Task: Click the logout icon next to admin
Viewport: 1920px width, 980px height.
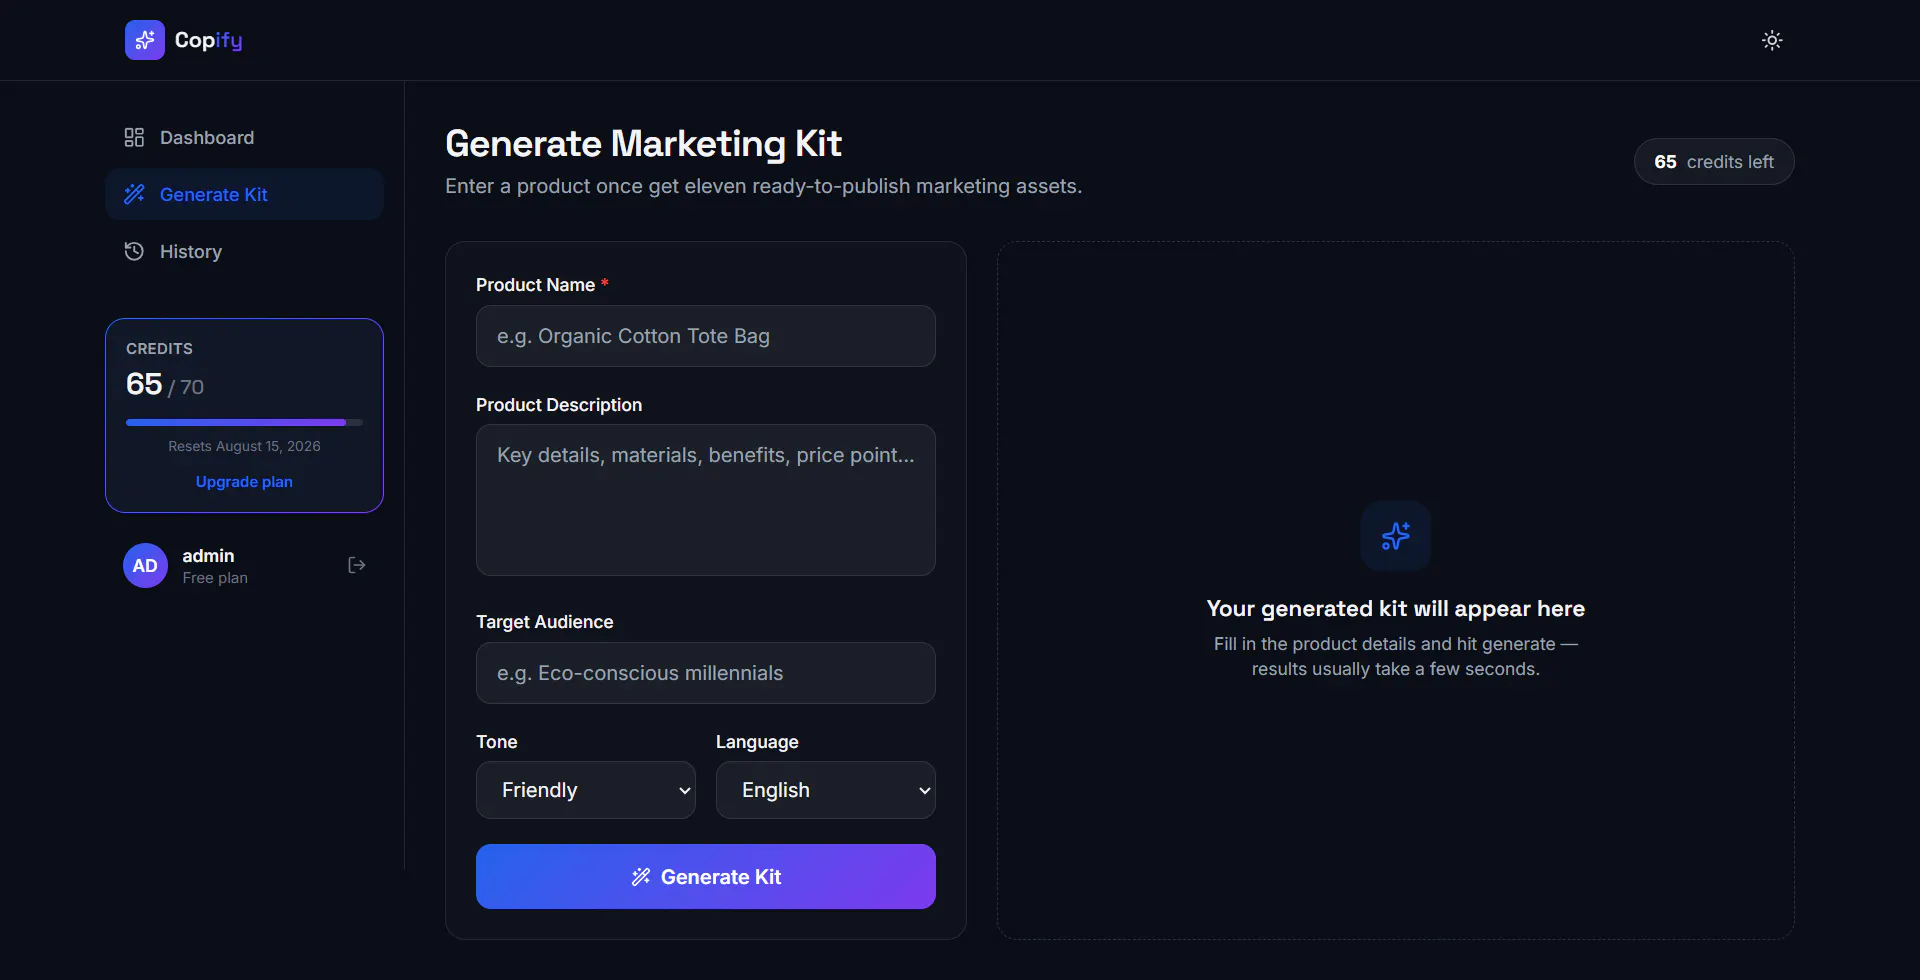Action: click(x=356, y=565)
